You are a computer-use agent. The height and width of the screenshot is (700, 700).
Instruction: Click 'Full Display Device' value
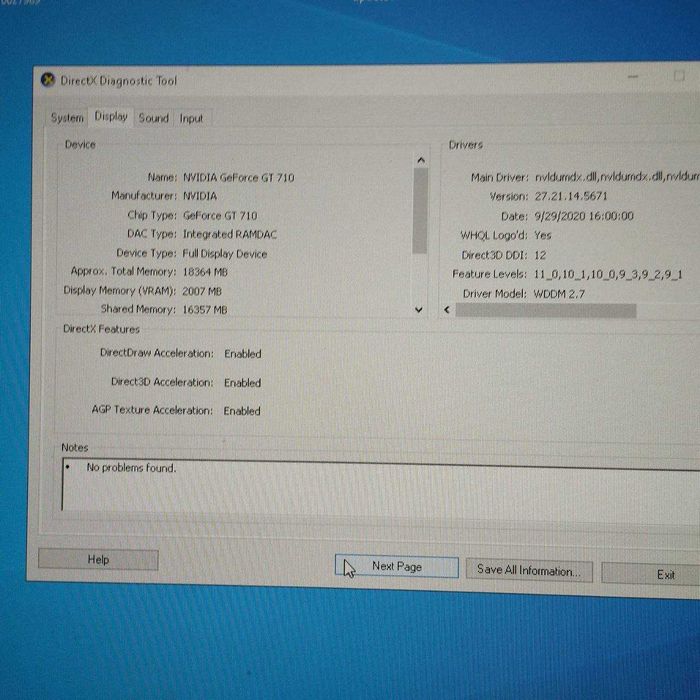point(225,254)
